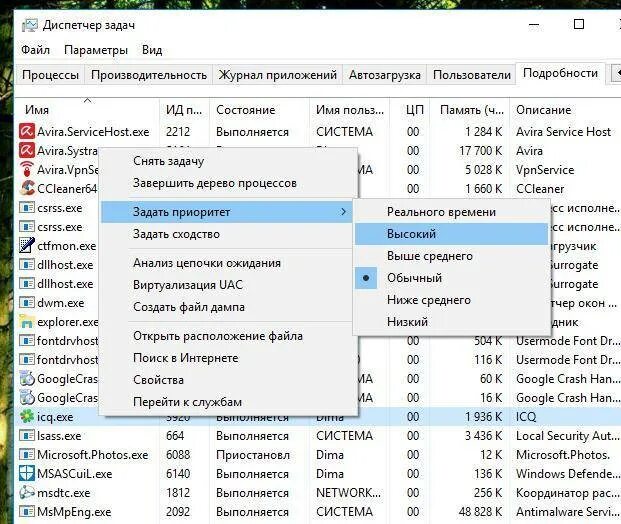Image resolution: width=621 pixels, height=524 pixels.
Task: Click the Avira.ServiceHost.exe process icon
Action: [27, 131]
